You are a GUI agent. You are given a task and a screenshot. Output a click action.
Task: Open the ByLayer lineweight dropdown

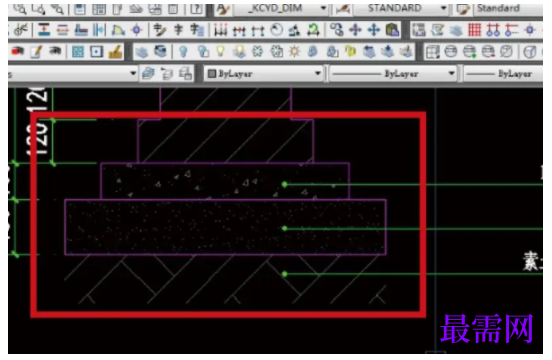(x=503, y=74)
